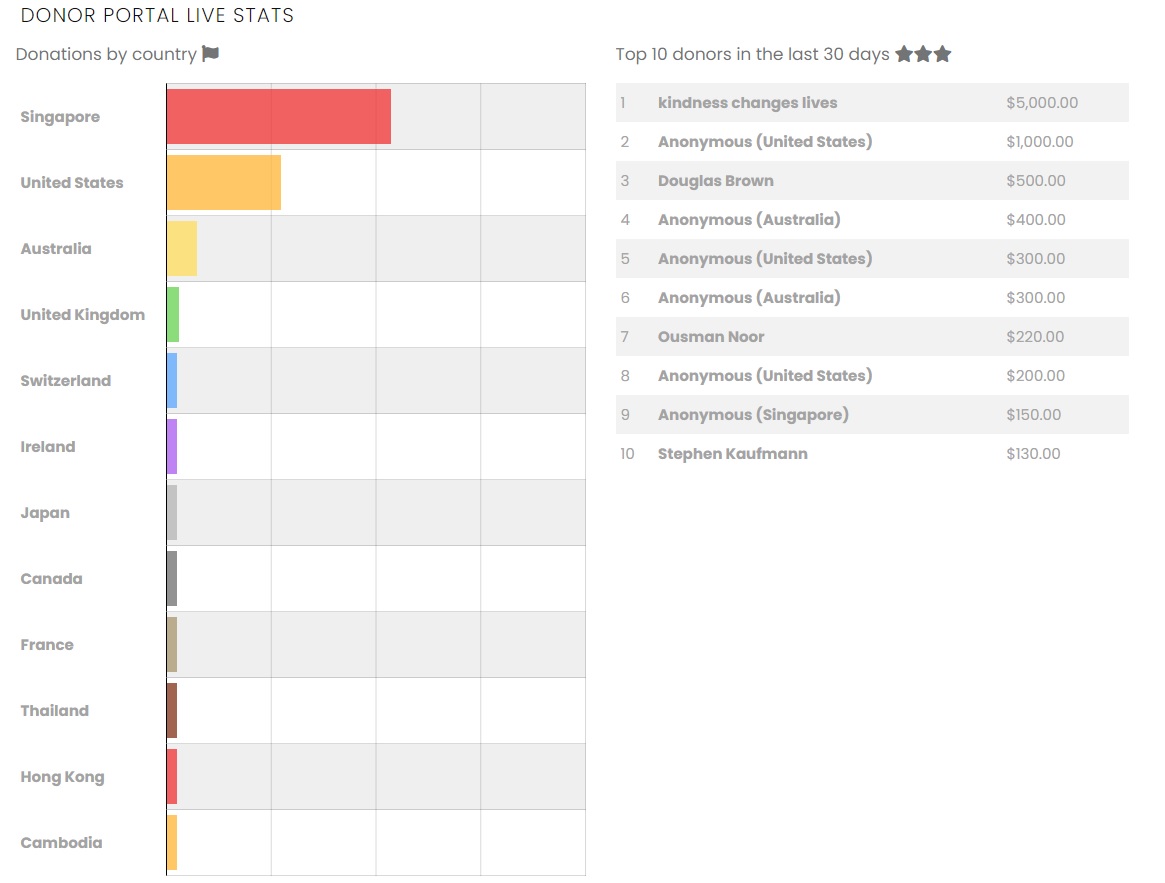The image size is (1165, 883).
Task: Click the tan France bar
Action: click(x=172, y=644)
